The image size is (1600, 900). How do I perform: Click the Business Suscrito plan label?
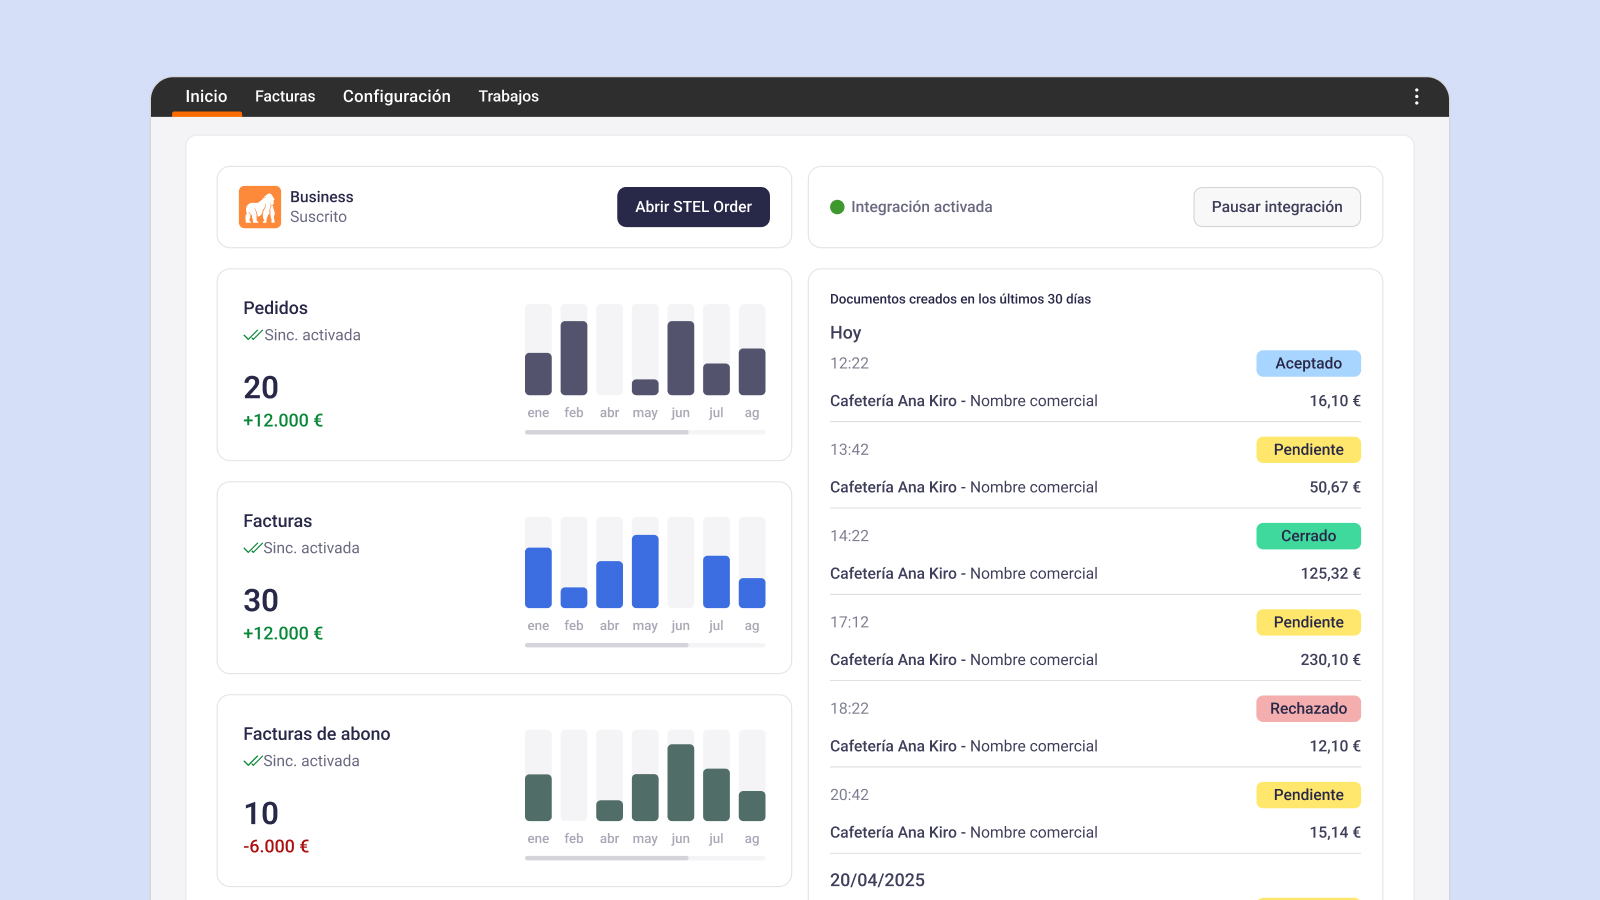click(321, 207)
